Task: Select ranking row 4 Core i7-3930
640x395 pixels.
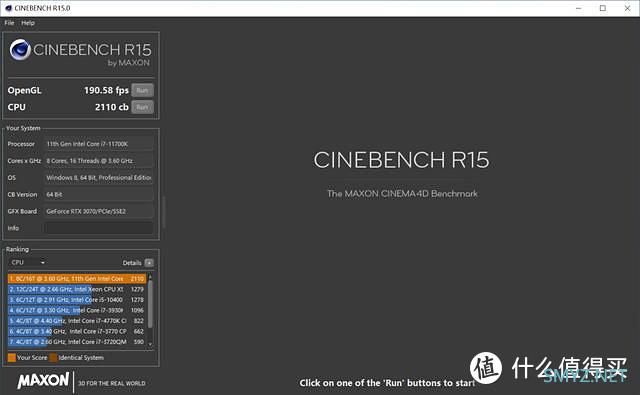Action: point(77,311)
